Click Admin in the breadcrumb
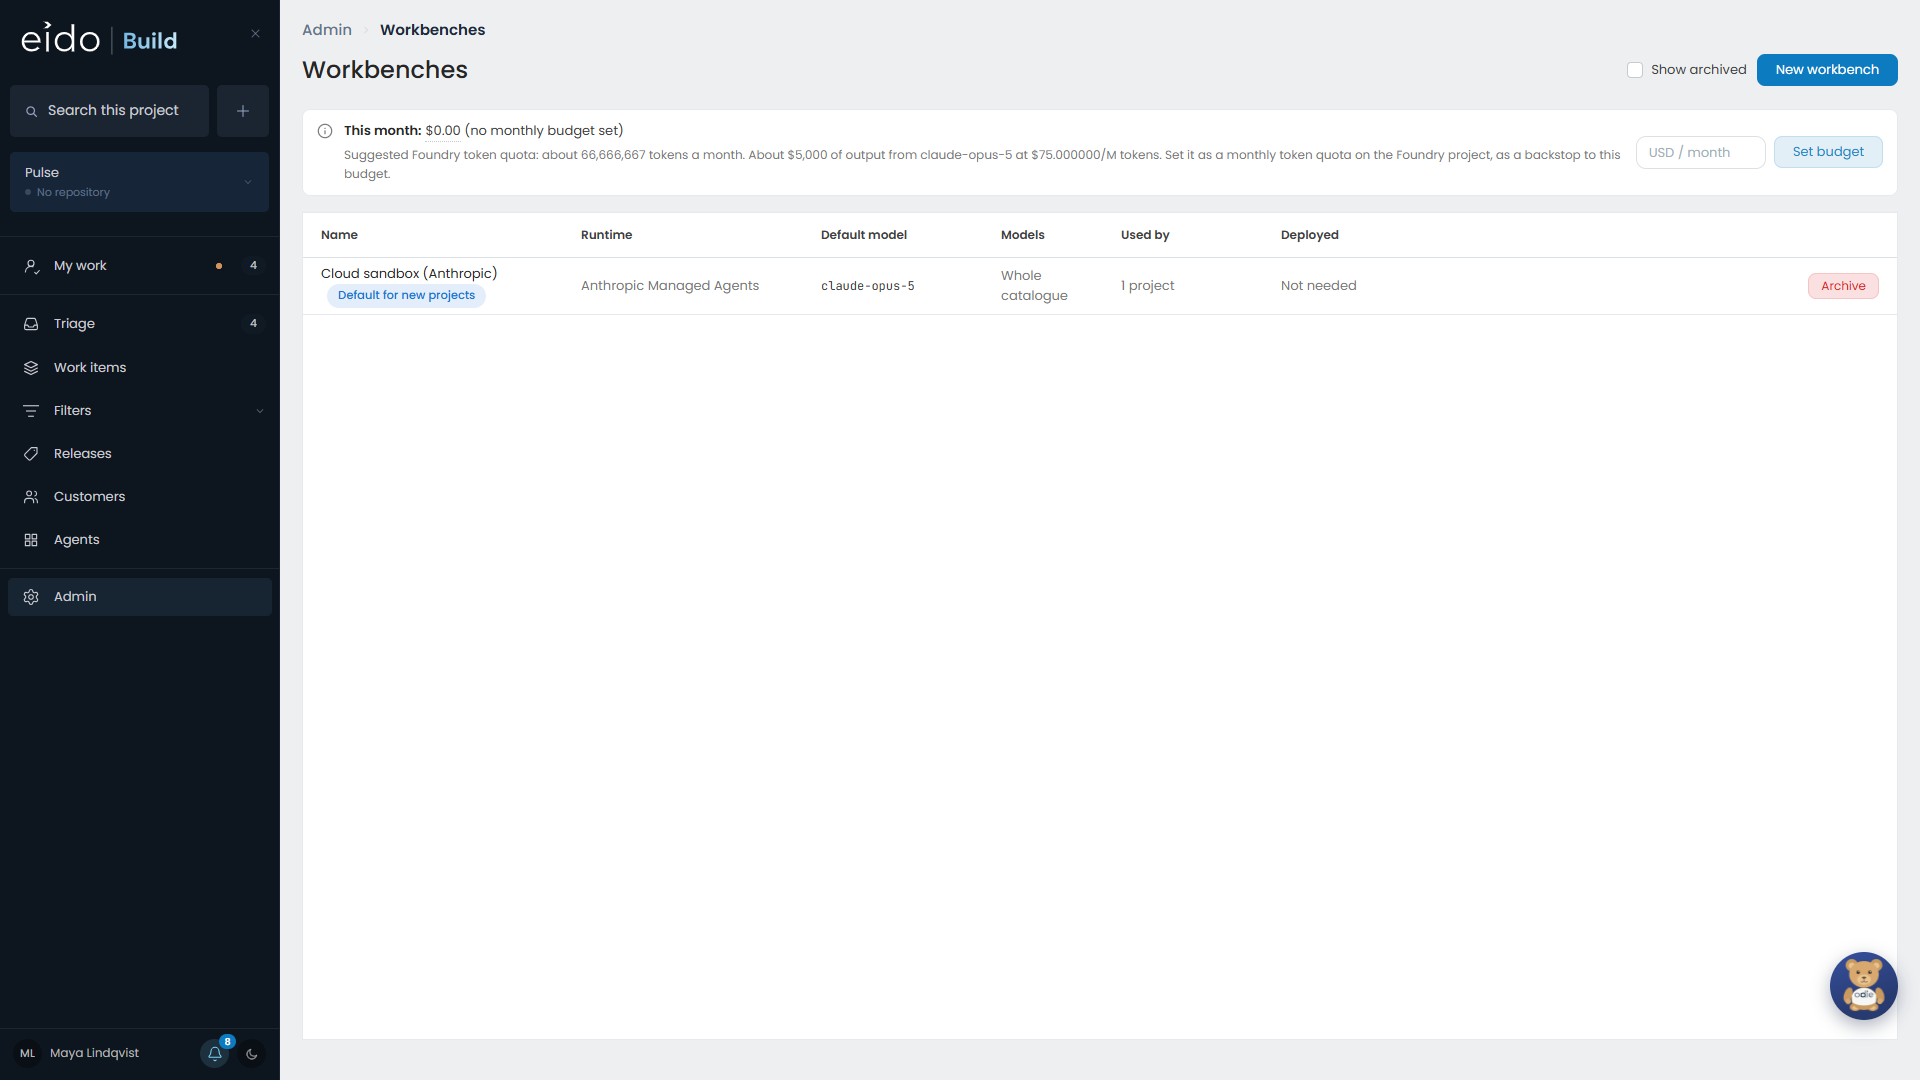Image resolution: width=1920 pixels, height=1080 pixels. (327, 30)
